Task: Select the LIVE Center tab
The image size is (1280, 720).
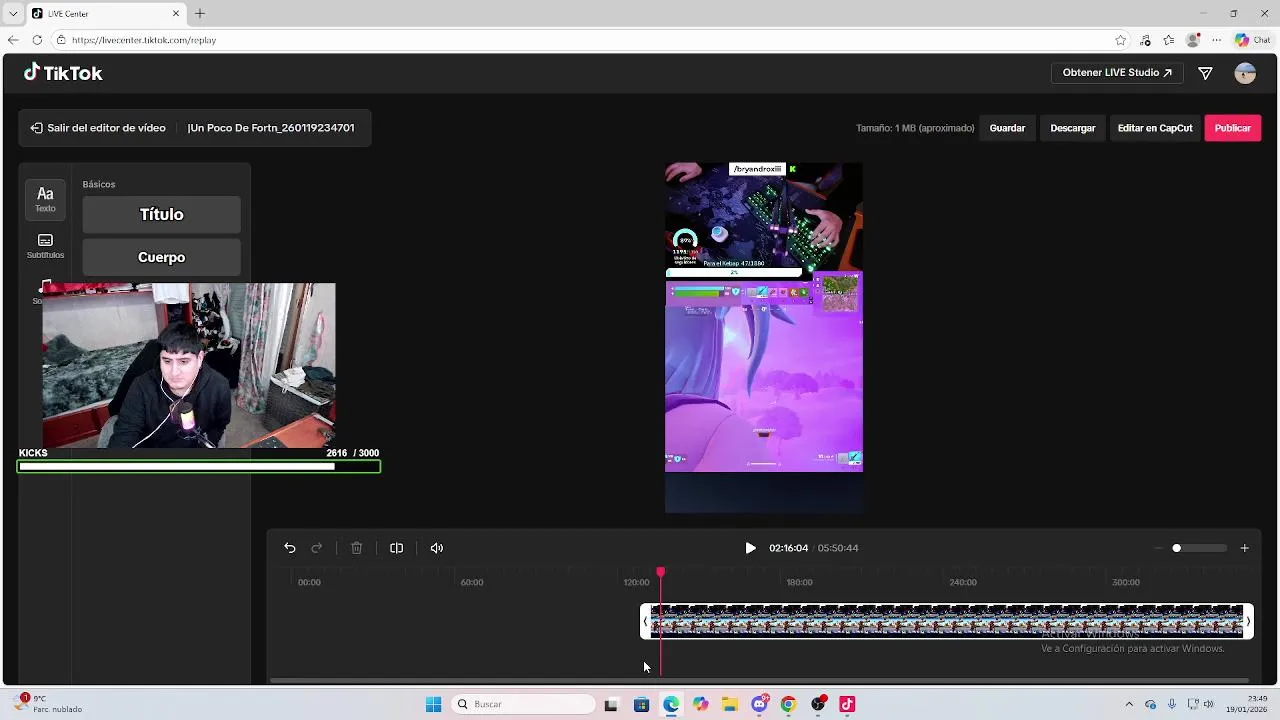Action: 105,13
